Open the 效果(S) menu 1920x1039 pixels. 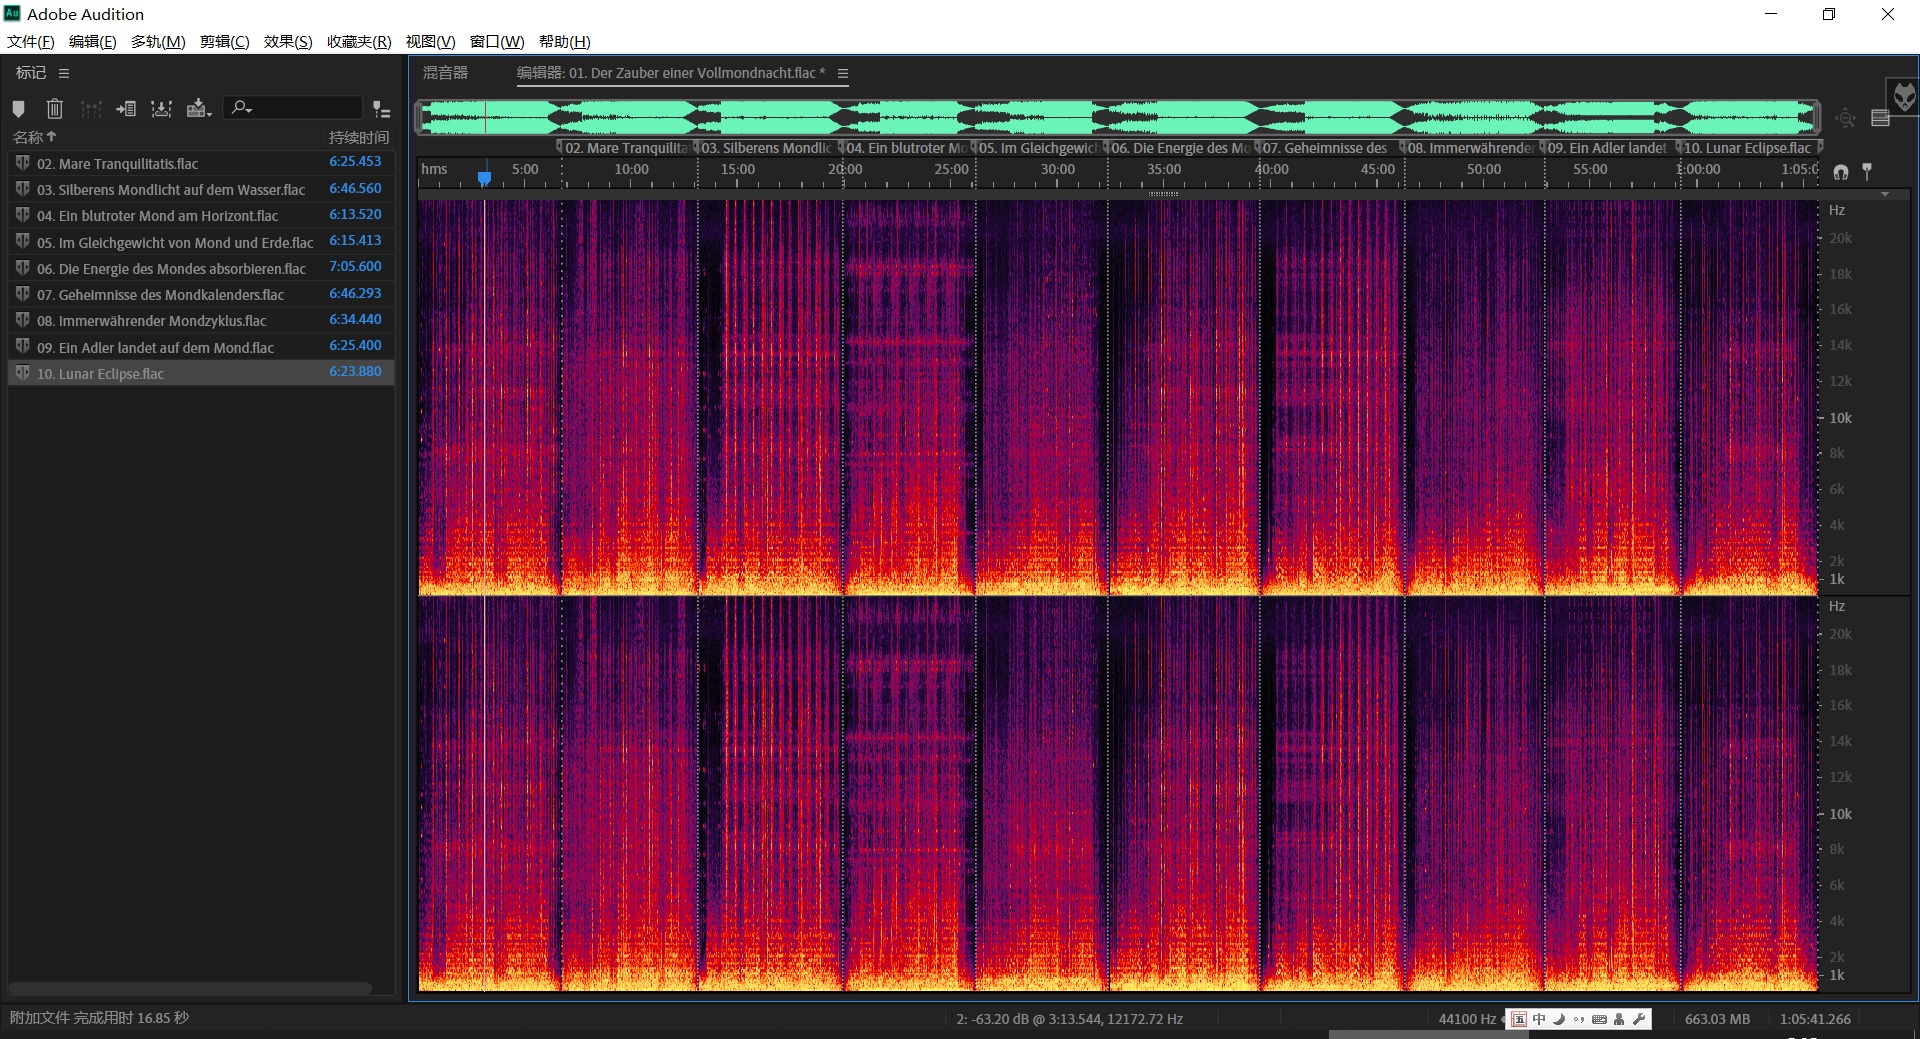287,41
